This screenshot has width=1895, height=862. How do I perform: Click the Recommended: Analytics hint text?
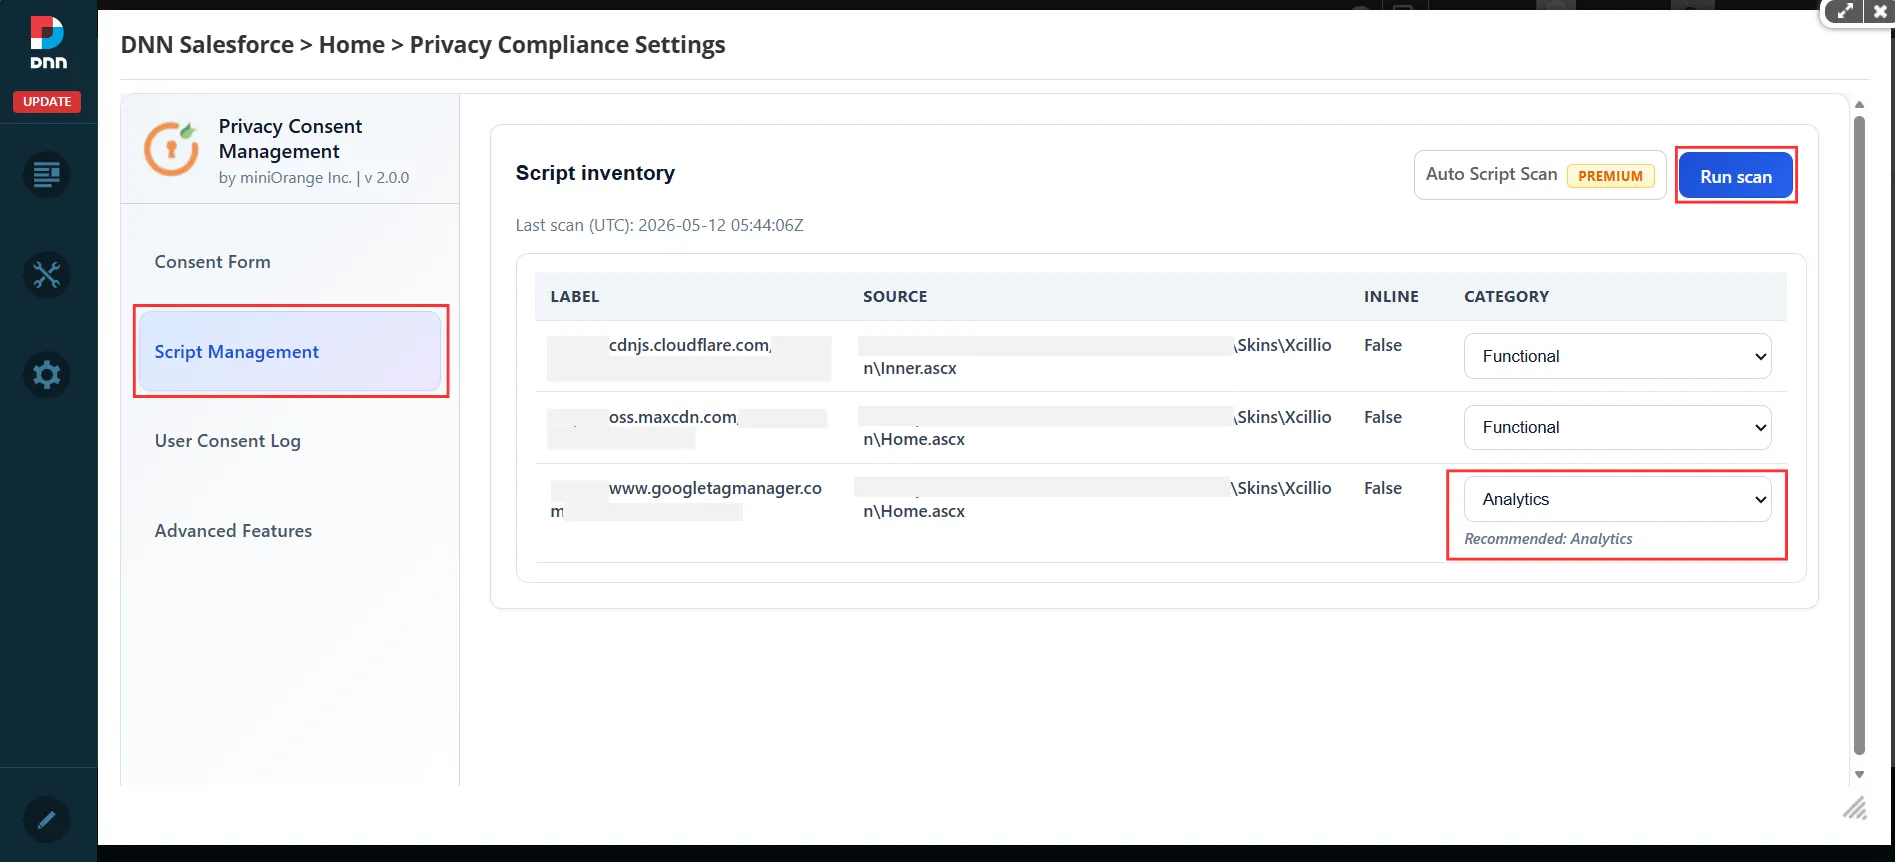(x=1548, y=539)
